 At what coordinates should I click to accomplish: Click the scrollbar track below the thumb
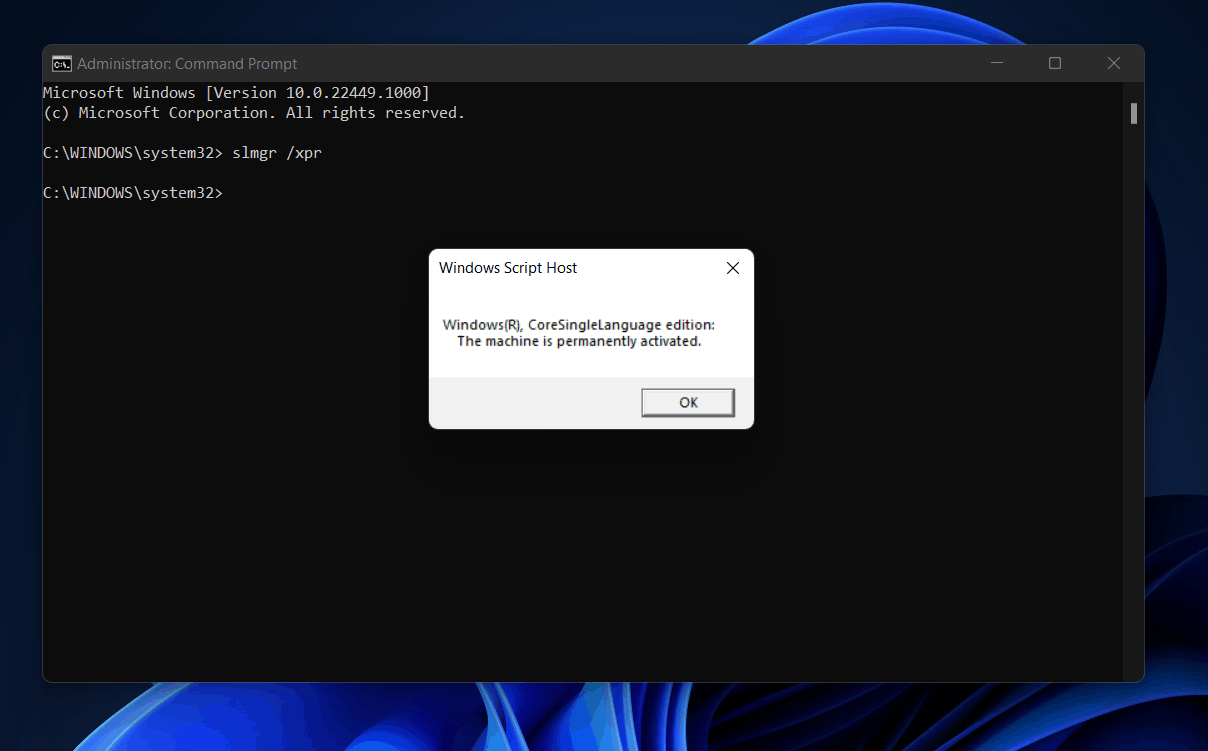click(1134, 400)
